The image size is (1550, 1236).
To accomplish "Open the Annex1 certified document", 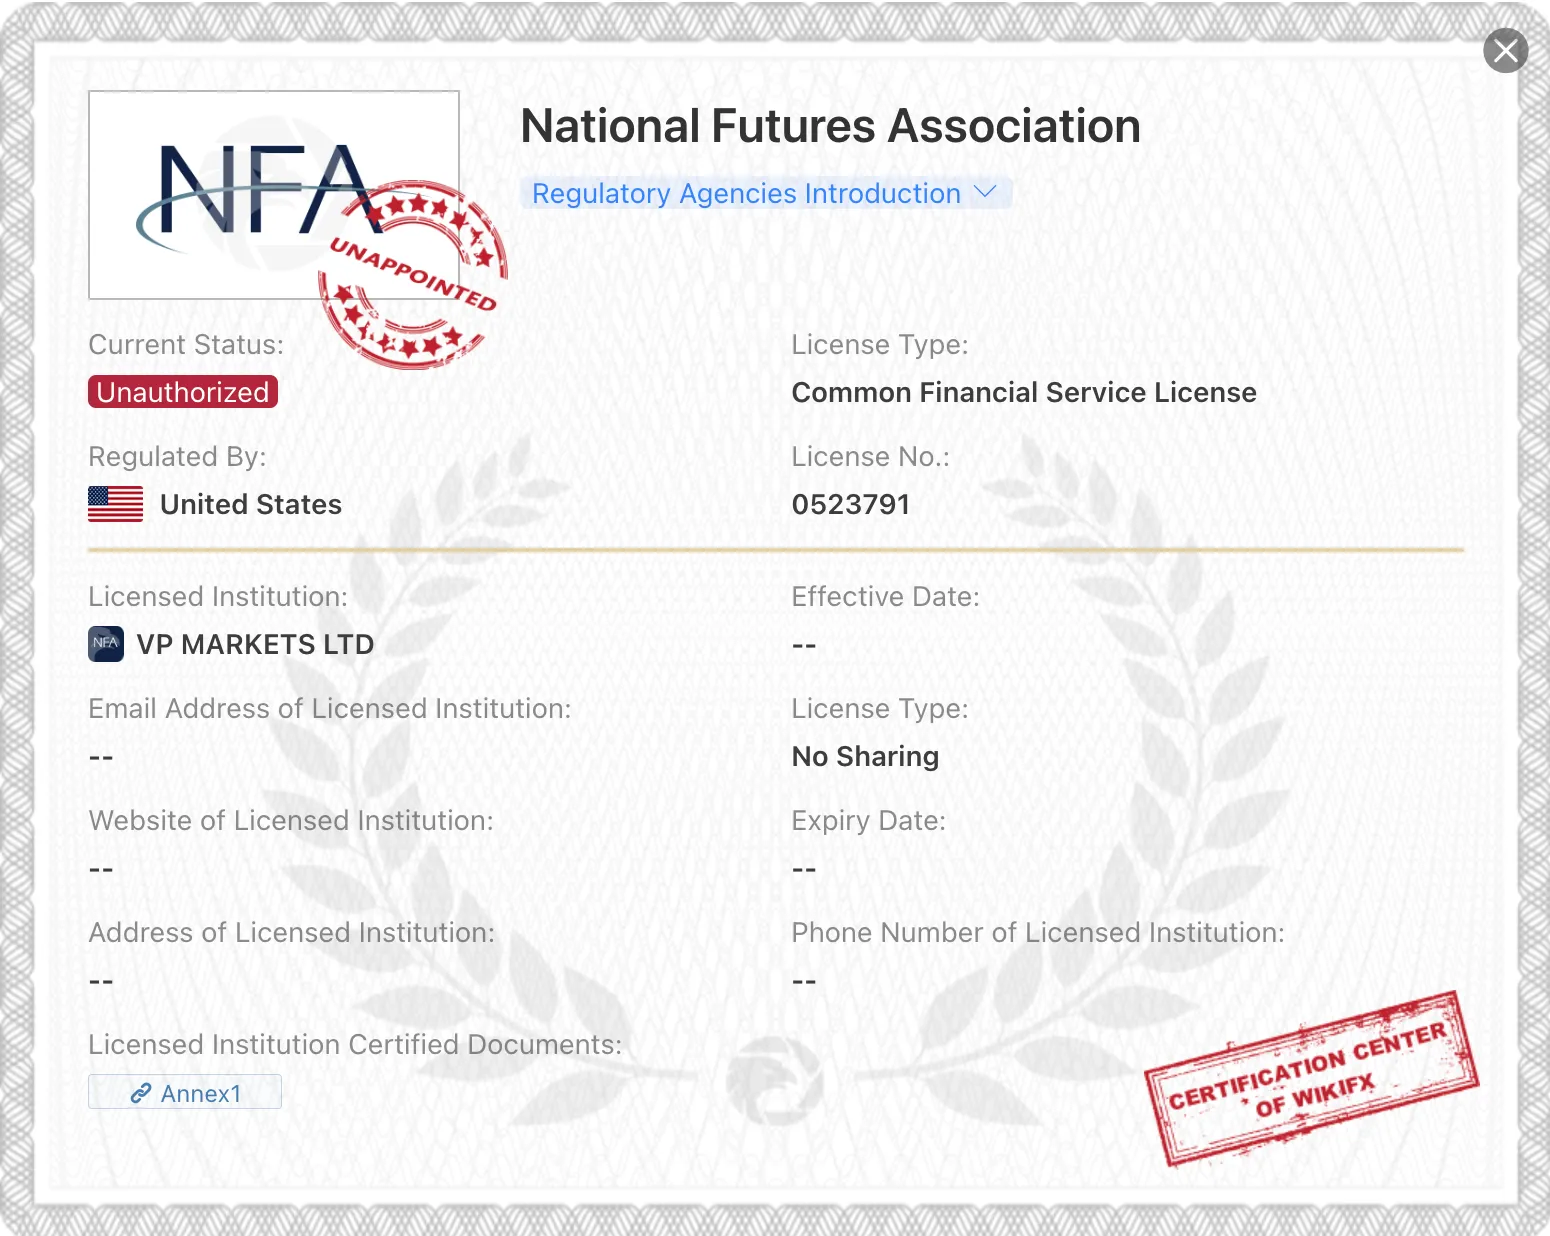I will (x=185, y=1093).
